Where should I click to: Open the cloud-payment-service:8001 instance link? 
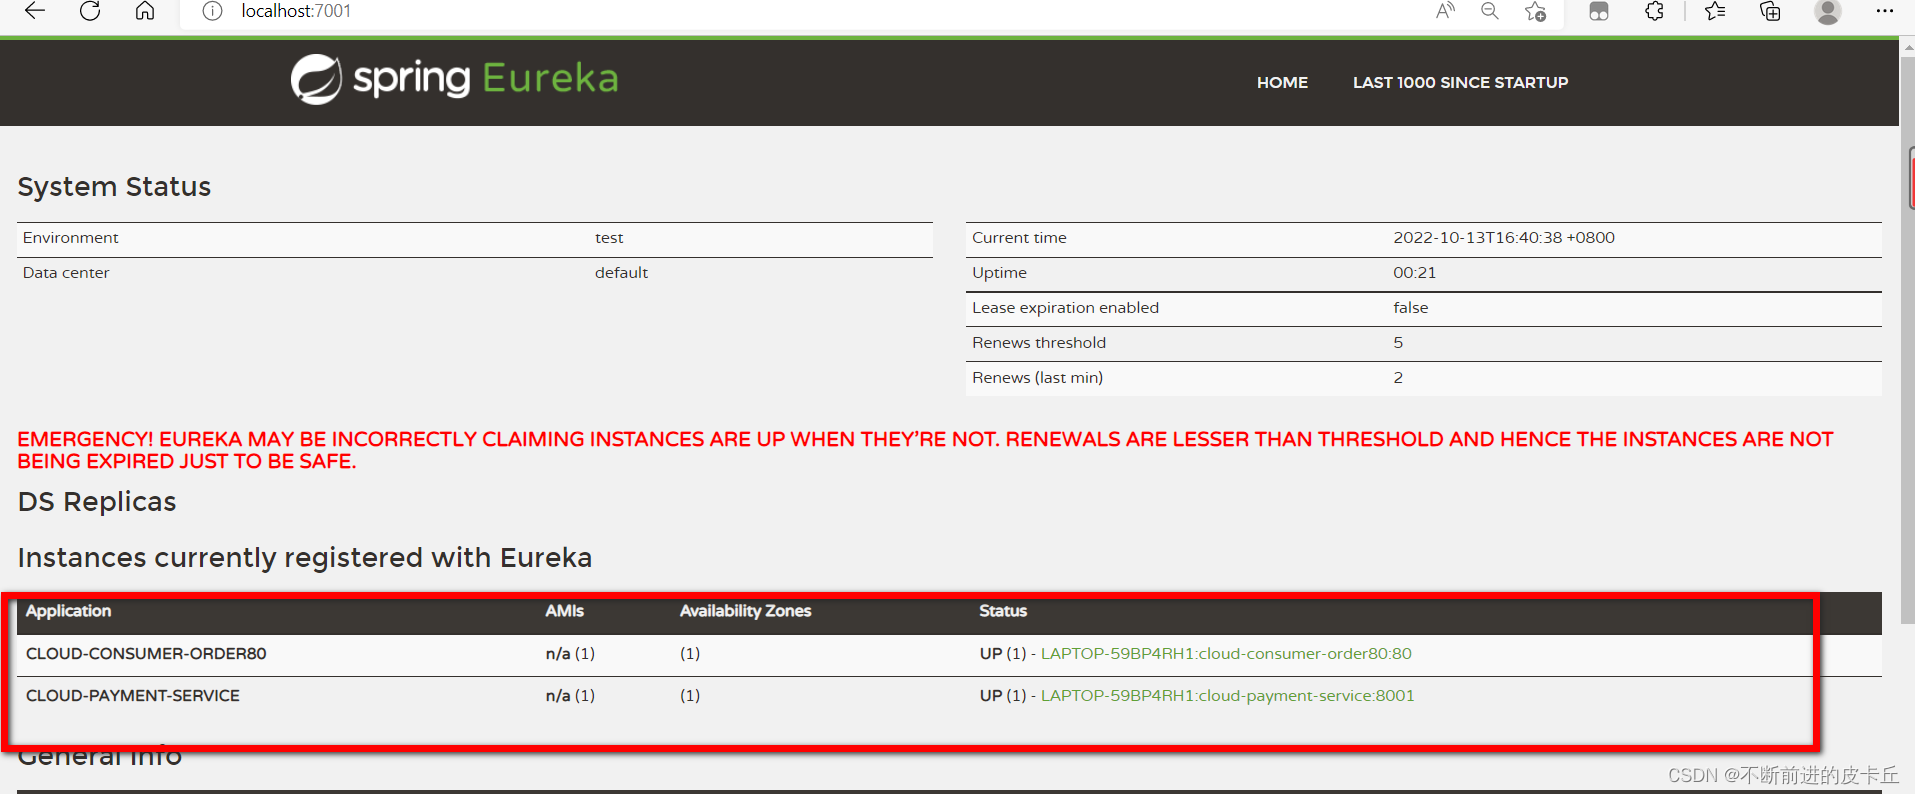coord(1227,696)
